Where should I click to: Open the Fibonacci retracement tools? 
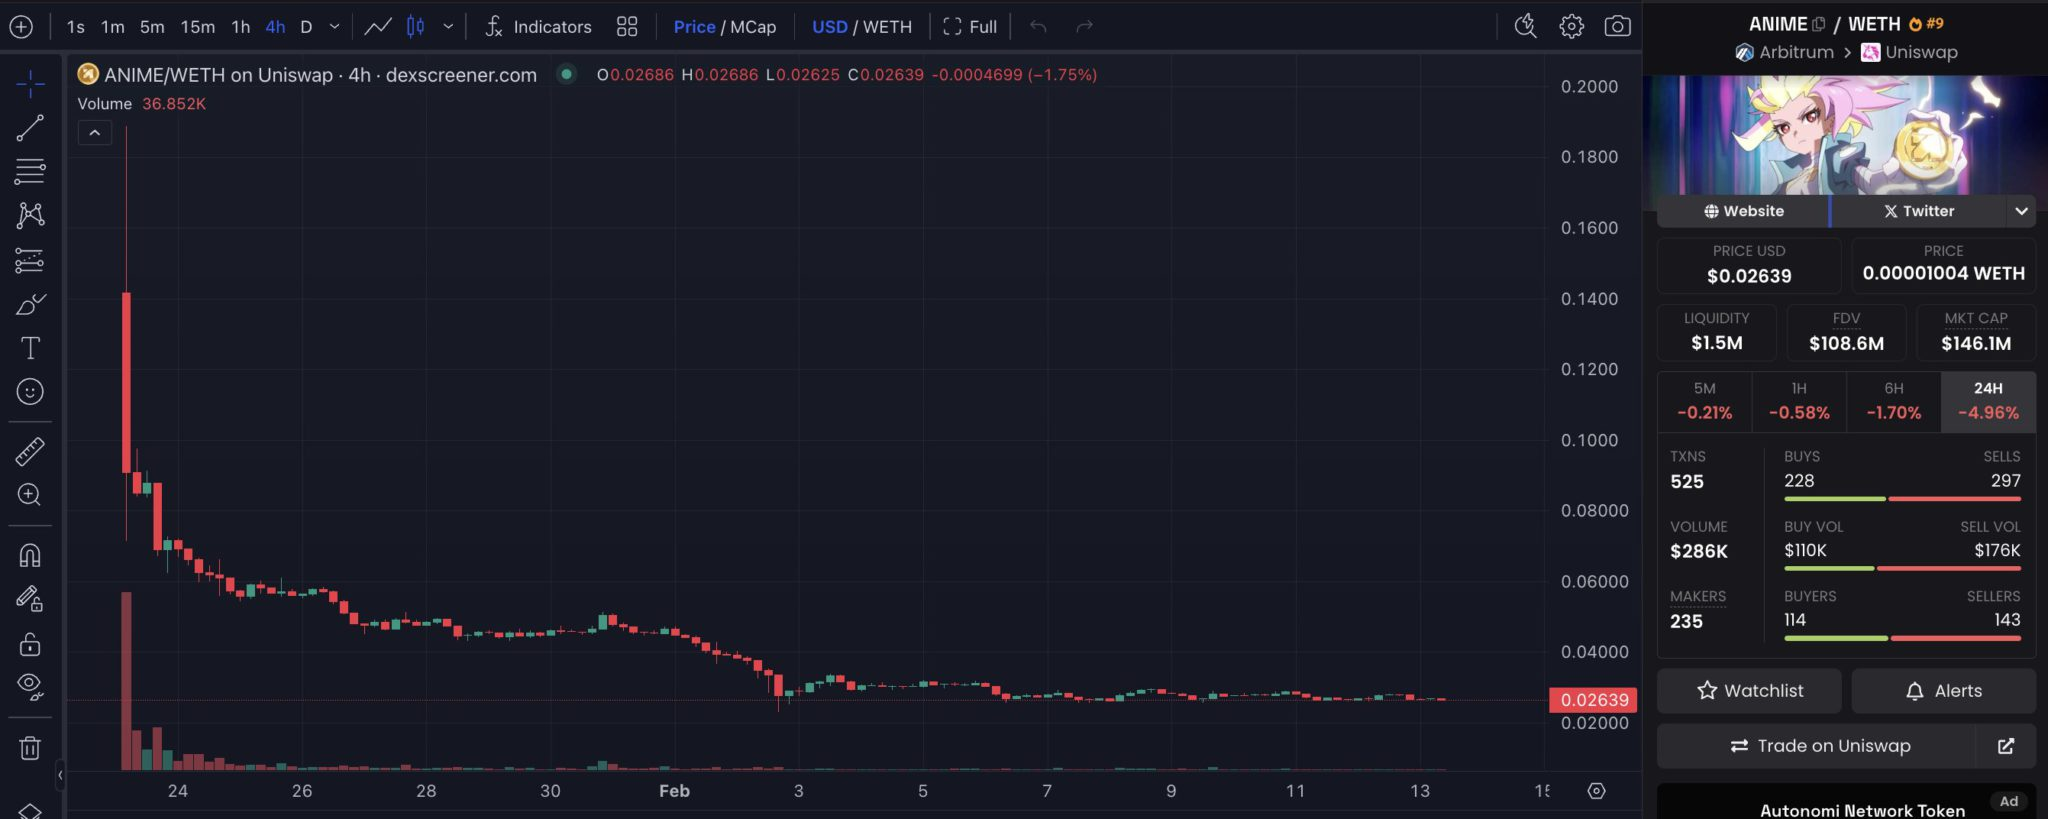click(x=30, y=171)
